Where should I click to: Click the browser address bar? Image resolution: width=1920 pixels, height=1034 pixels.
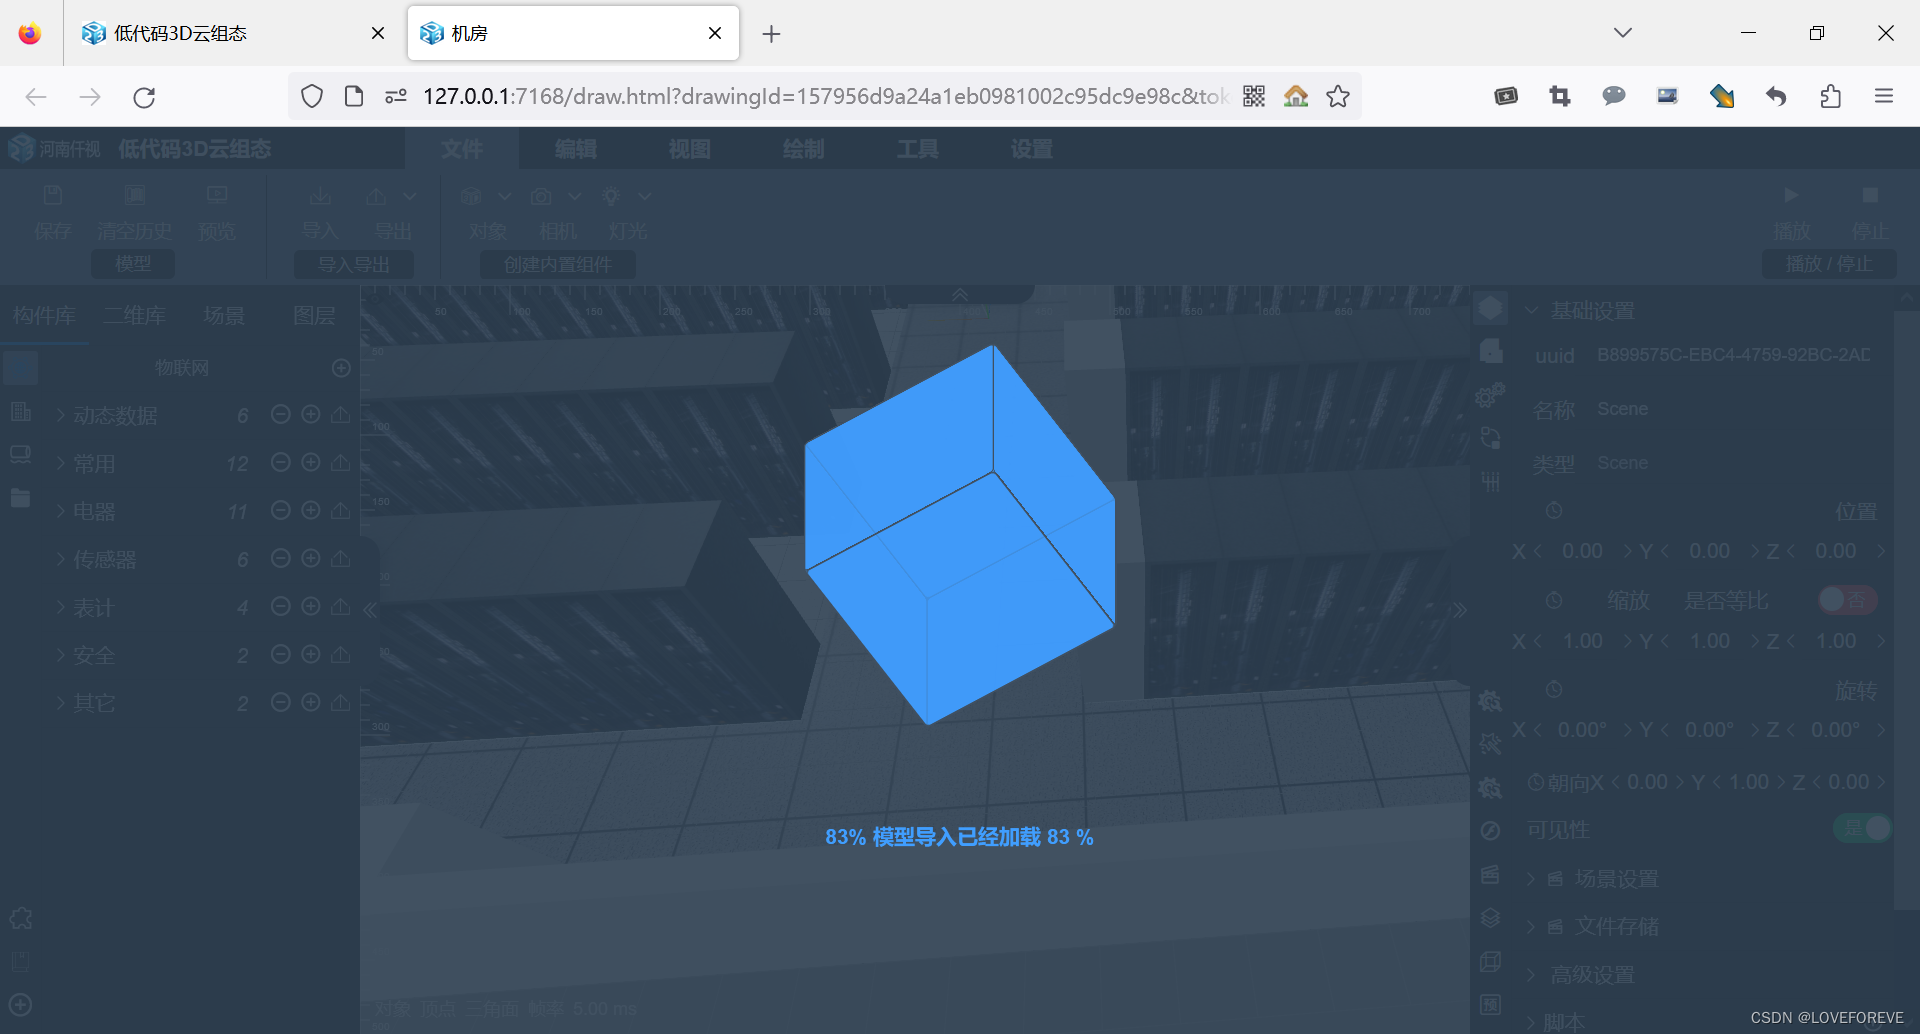coord(825,96)
